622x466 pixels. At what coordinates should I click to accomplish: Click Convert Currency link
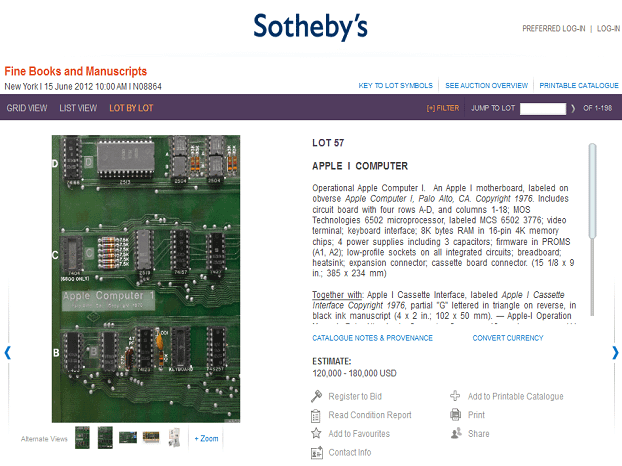[508, 338]
